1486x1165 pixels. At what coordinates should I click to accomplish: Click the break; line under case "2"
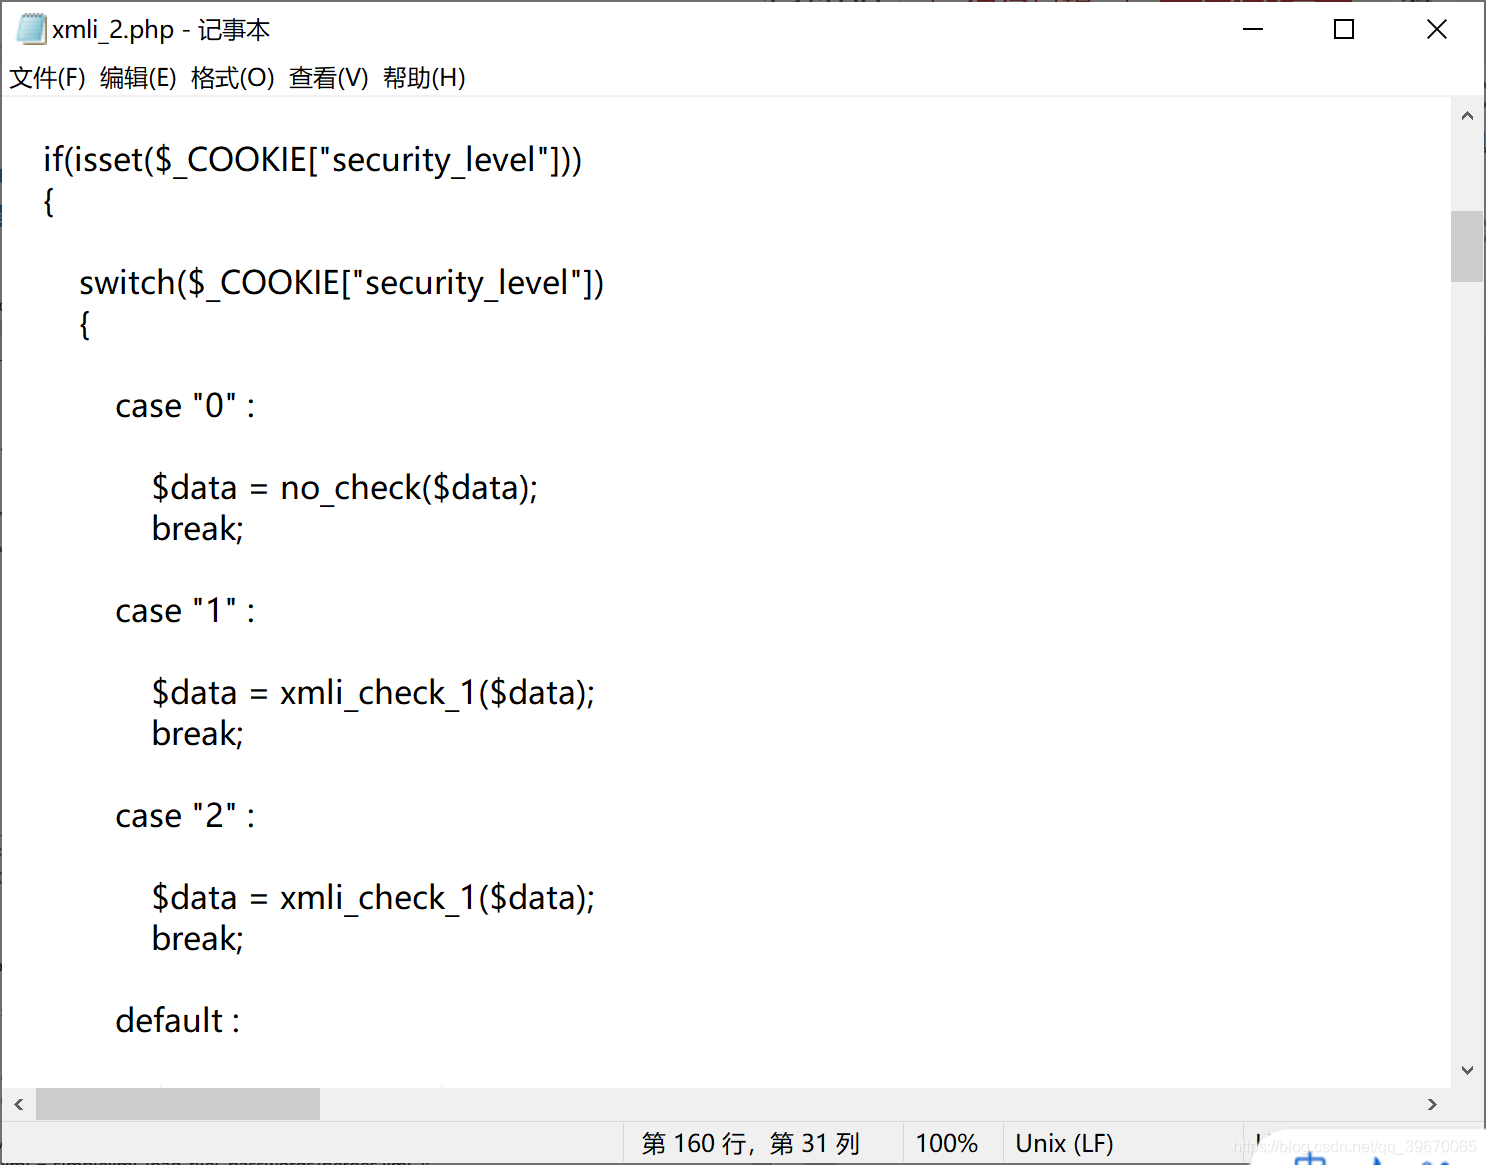click(197, 938)
